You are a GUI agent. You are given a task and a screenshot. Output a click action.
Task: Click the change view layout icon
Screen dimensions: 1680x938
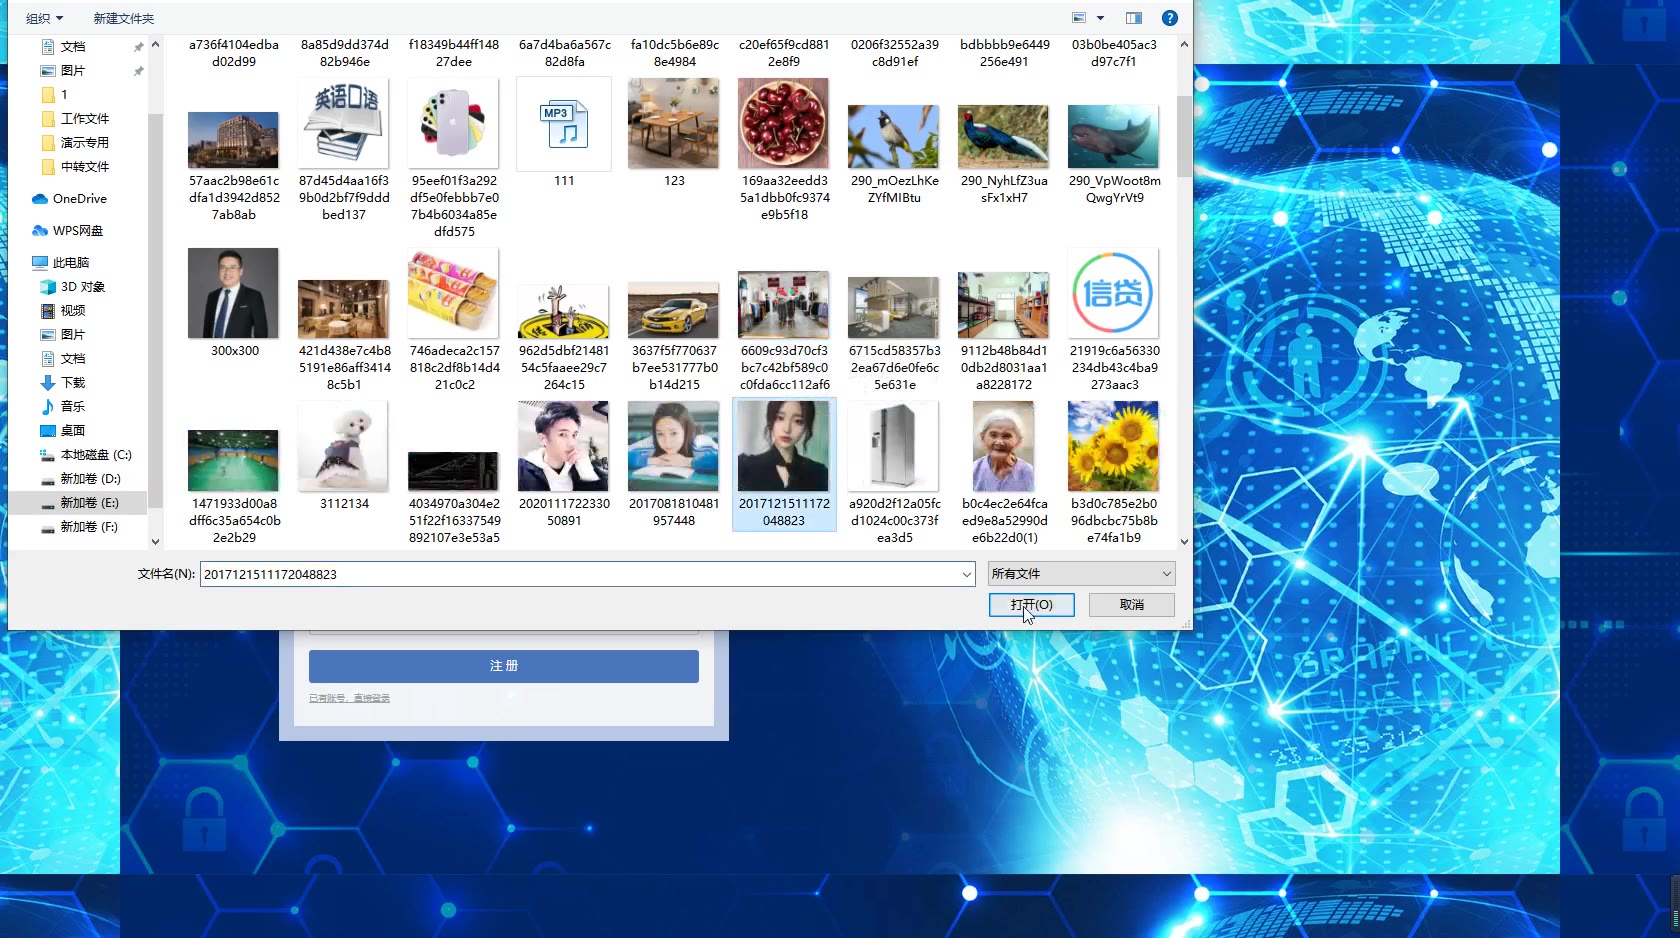(x=1079, y=18)
